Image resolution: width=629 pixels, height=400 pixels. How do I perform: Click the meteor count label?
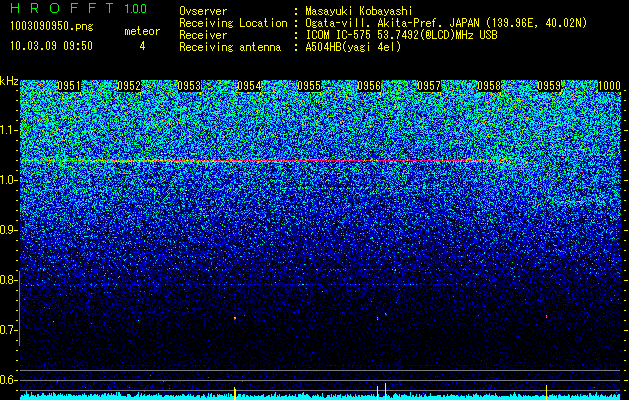click(x=142, y=31)
